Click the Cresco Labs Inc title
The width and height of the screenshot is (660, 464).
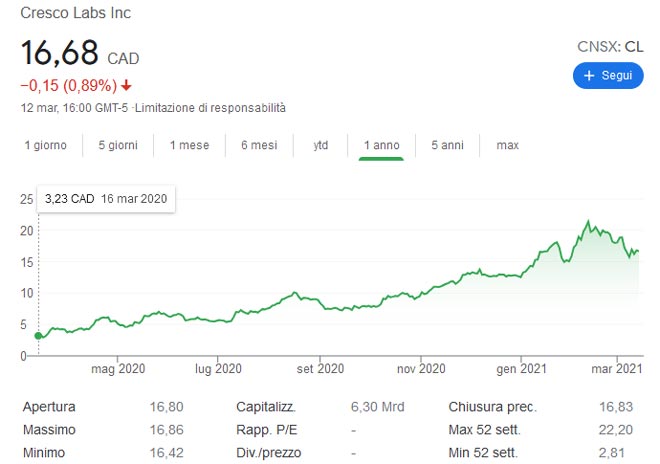(x=76, y=14)
